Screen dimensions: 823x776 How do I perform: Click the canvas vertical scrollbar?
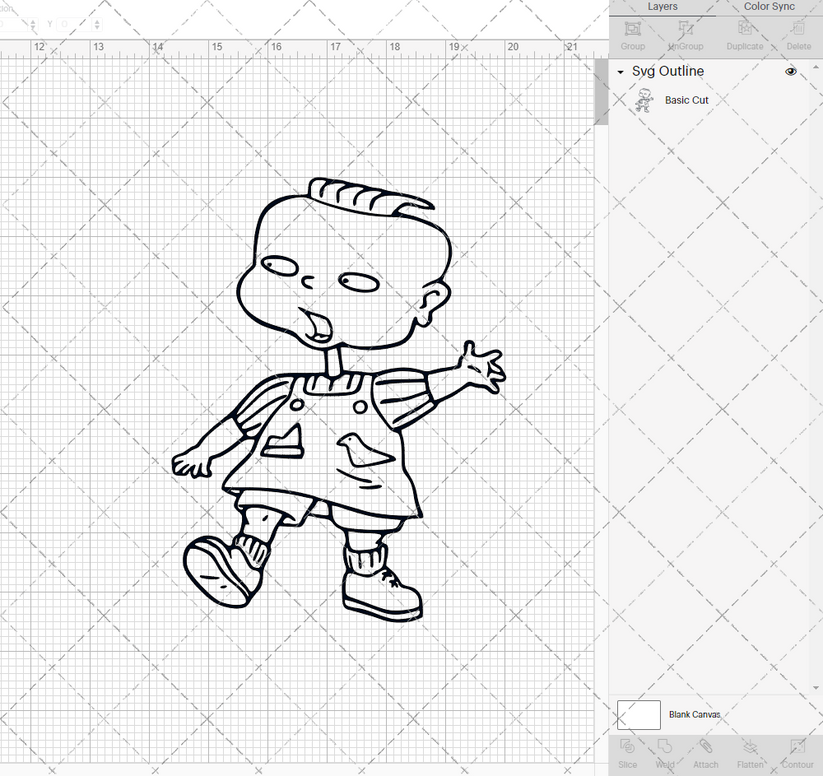[x=601, y=90]
